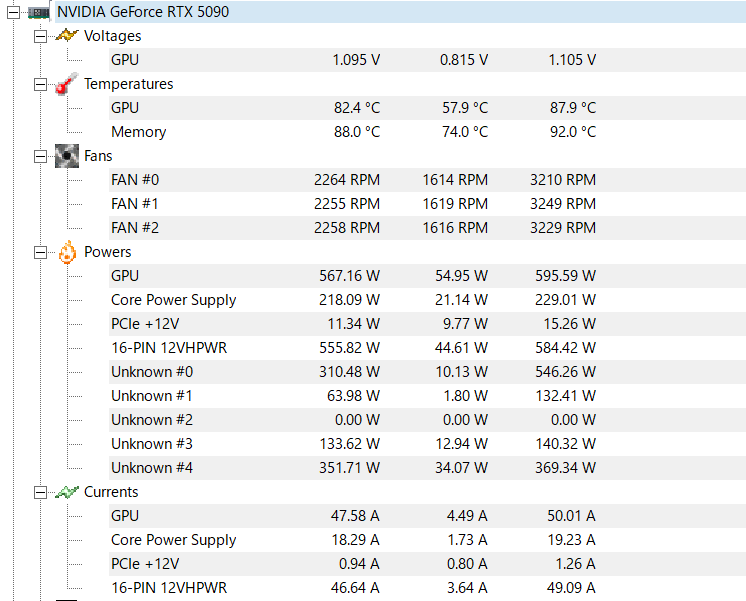
Task: Click 16-PIN 12VHPWR power 555.82 W
Action: pyautogui.click(x=349, y=348)
